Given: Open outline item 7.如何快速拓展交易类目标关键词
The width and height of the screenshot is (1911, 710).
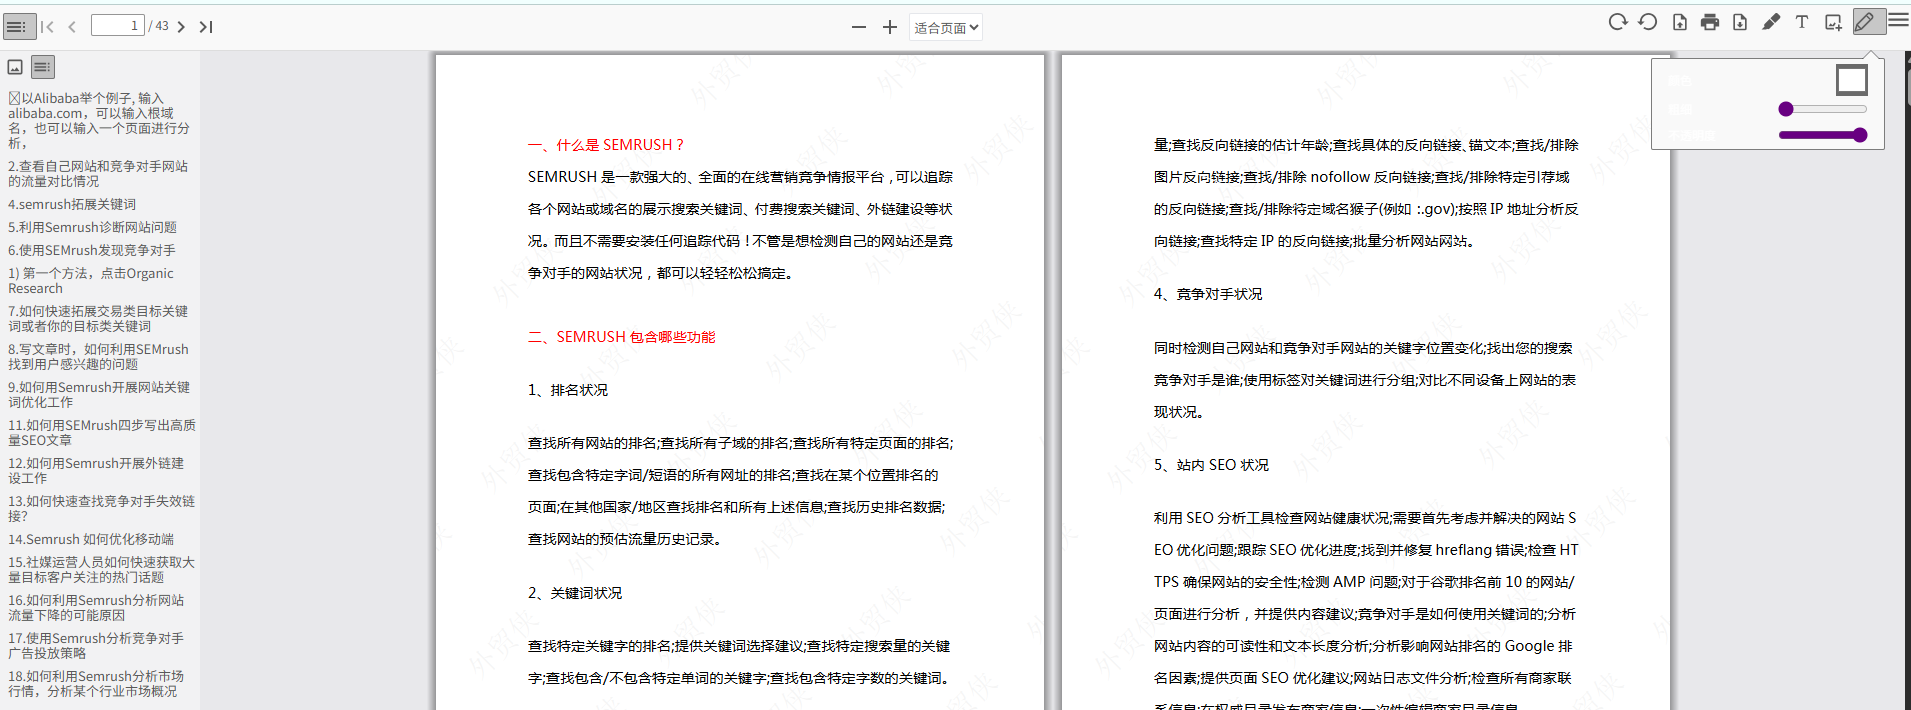Looking at the screenshot, I should point(98,319).
